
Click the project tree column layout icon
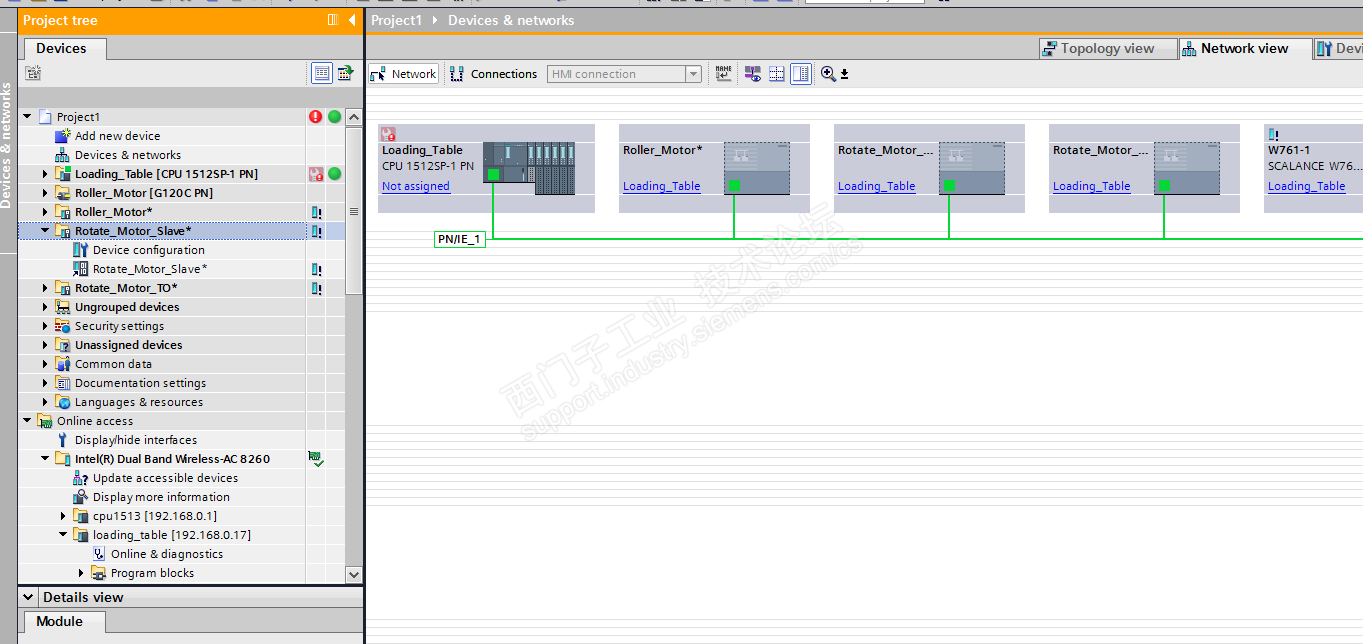[333, 20]
